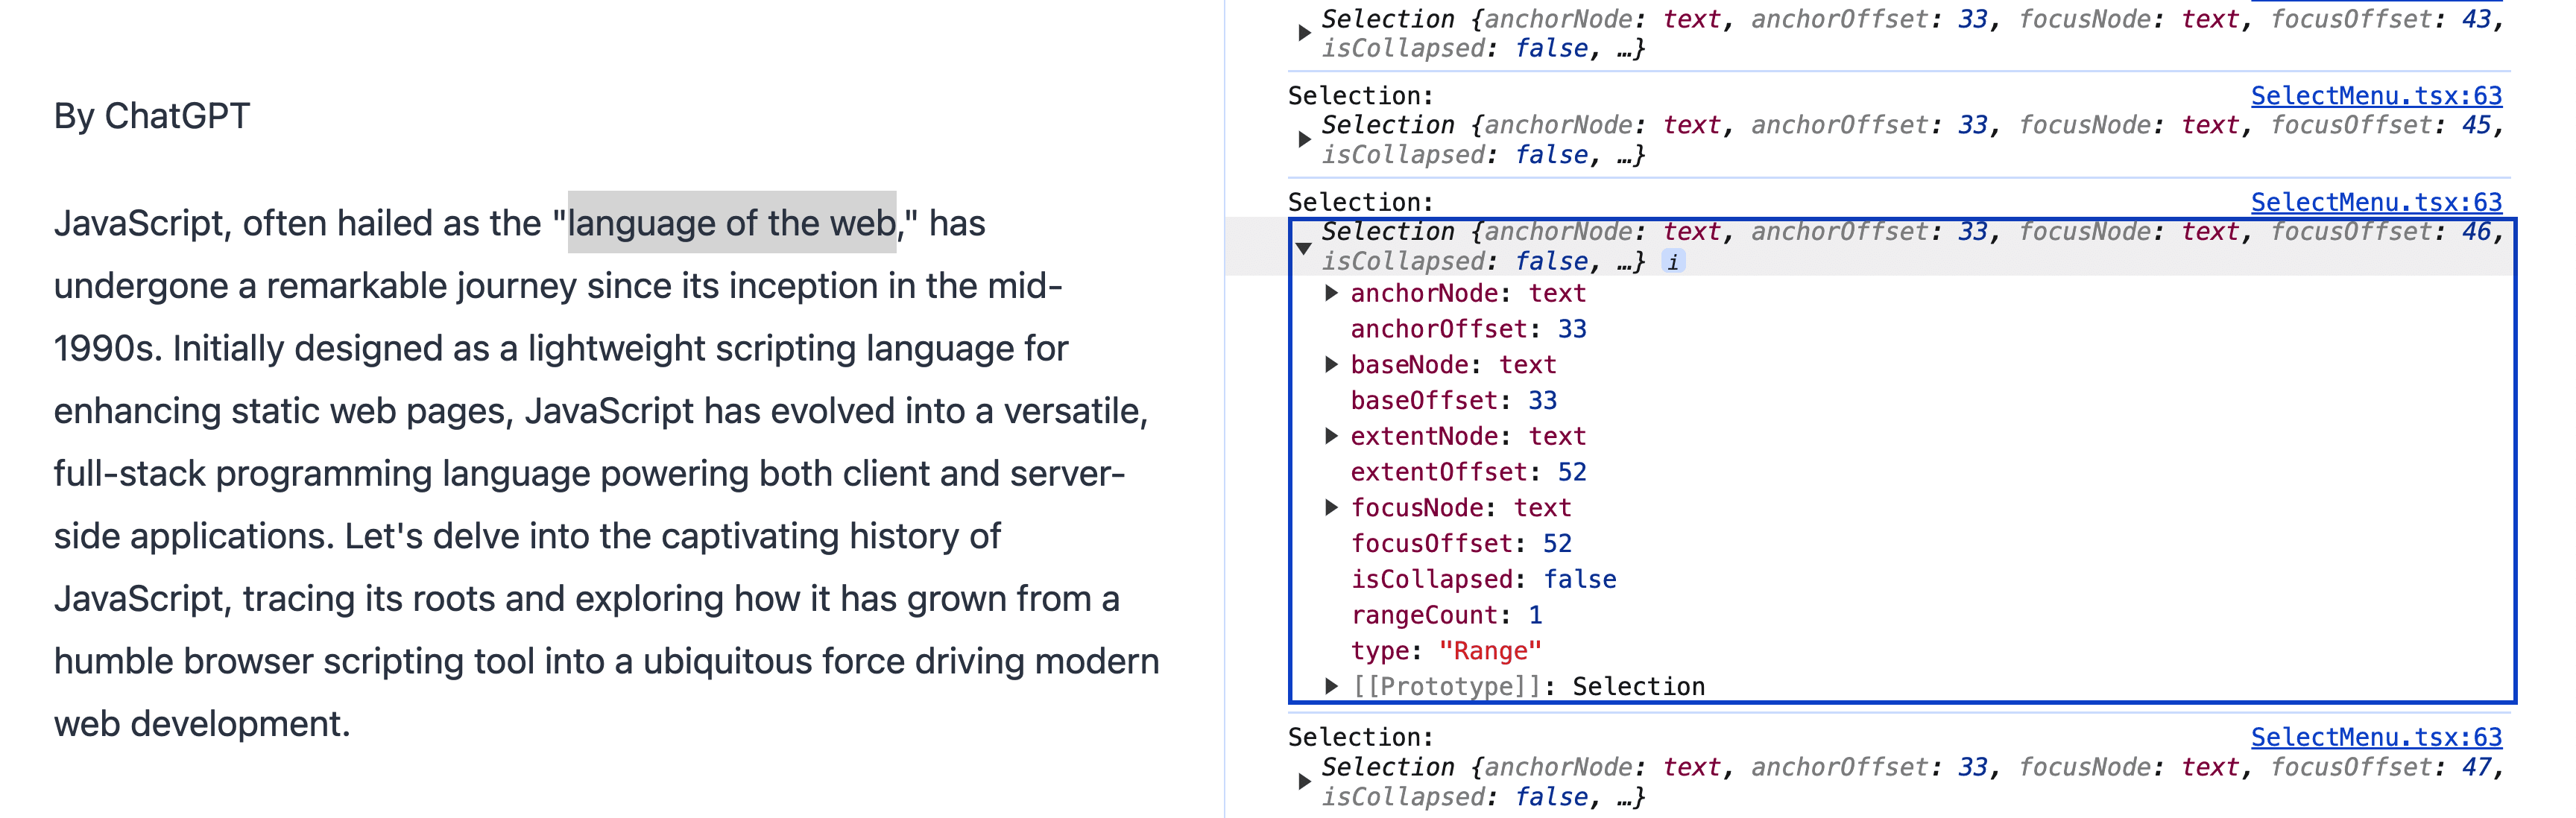Image resolution: width=2576 pixels, height=818 pixels.
Task: Click the 'Selection:' log label above focusOffset 47
Action: pyautogui.click(x=1360, y=737)
